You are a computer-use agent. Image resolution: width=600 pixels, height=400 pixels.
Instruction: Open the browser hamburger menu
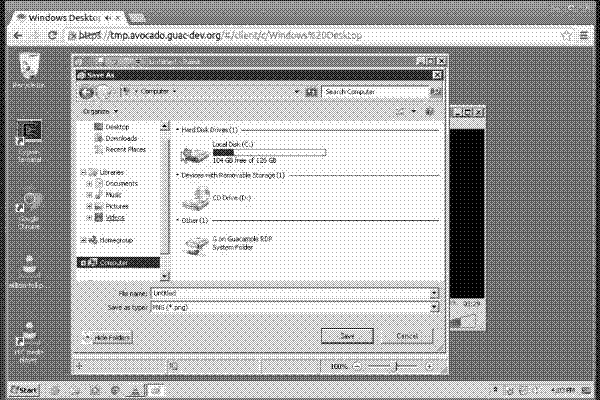click(584, 36)
